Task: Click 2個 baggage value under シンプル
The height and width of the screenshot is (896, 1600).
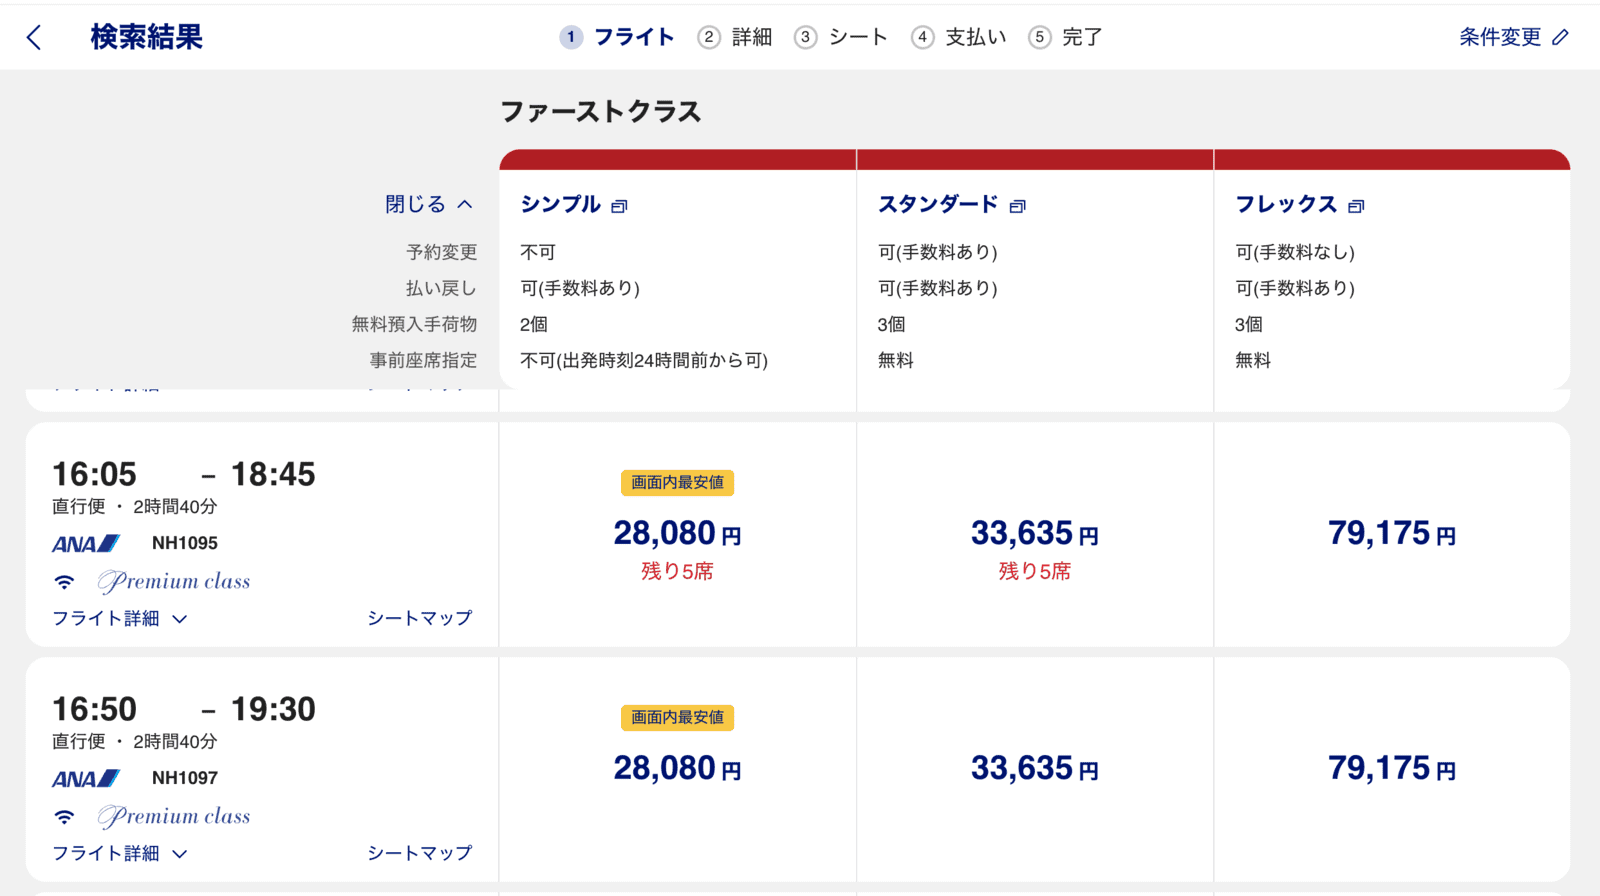Action: (x=534, y=325)
